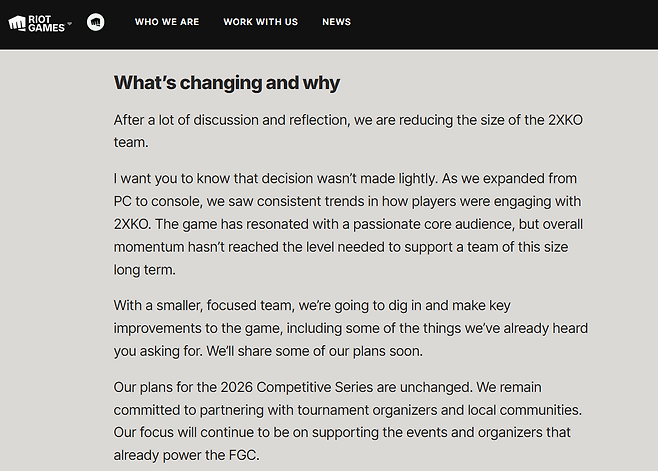Click the "What's changing and why" heading
The width and height of the screenshot is (658, 471).
tap(227, 83)
